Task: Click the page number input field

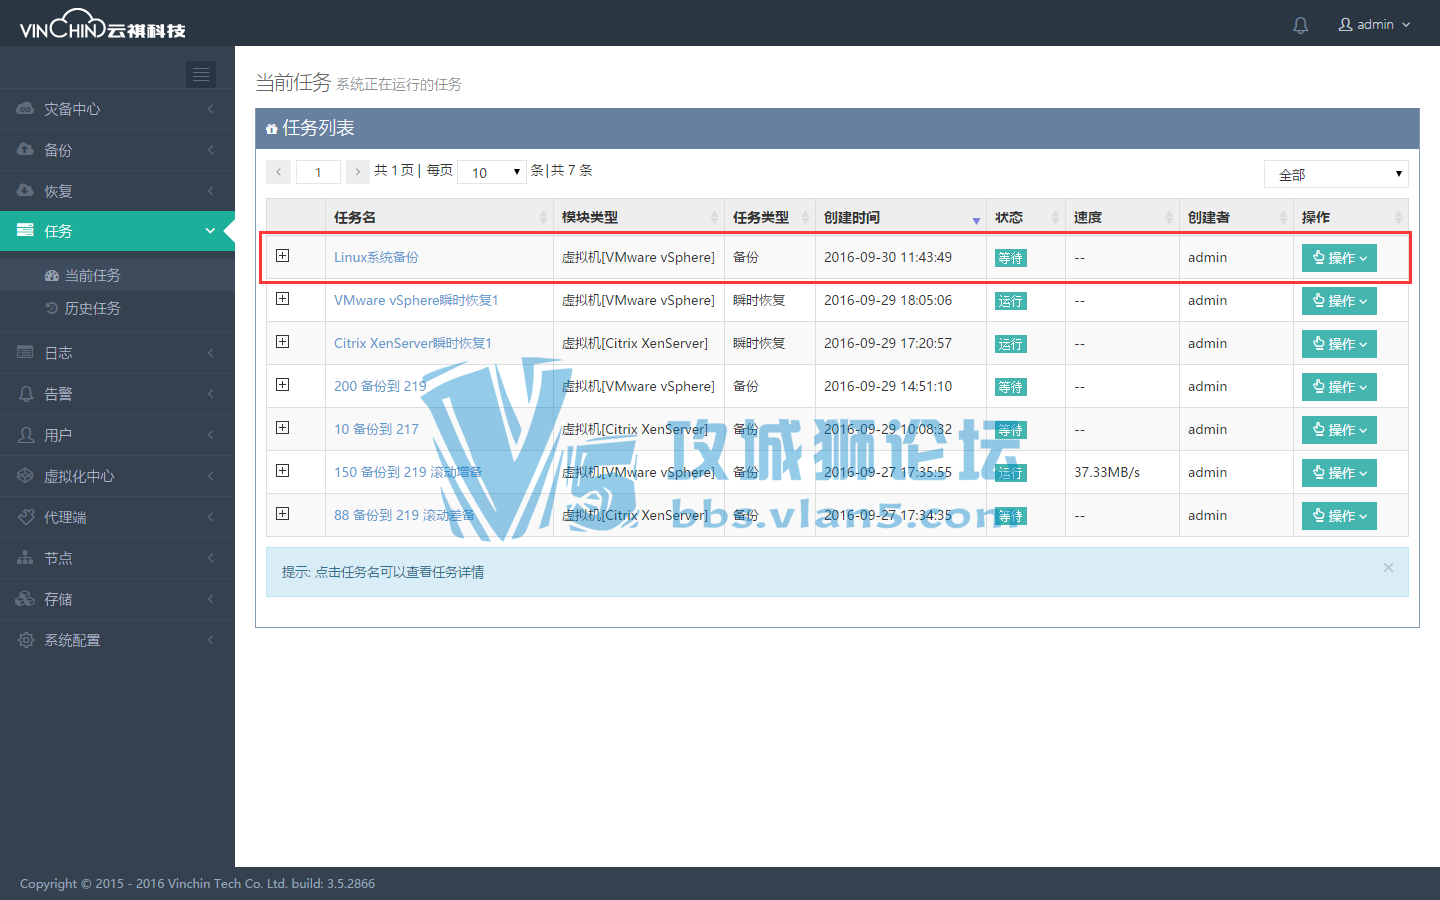Action: click(318, 172)
